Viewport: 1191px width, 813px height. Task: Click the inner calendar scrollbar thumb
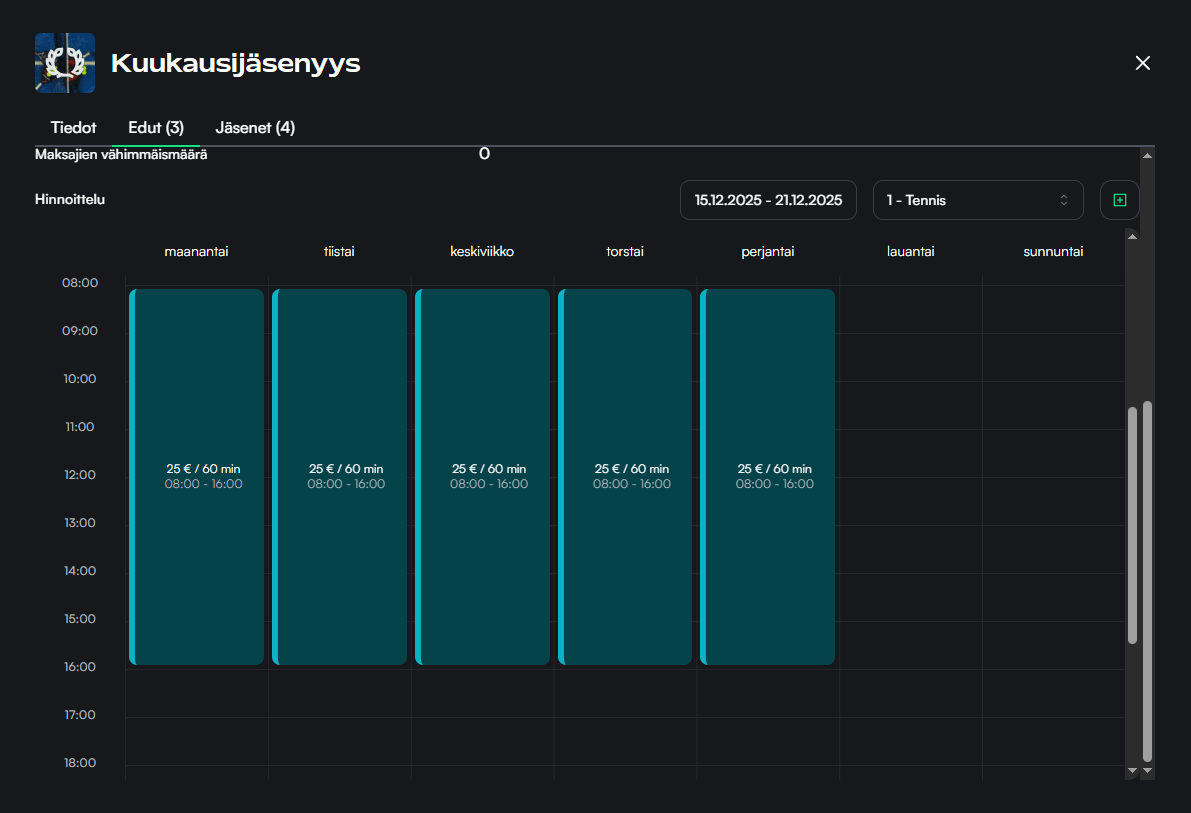coord(1132,525)
